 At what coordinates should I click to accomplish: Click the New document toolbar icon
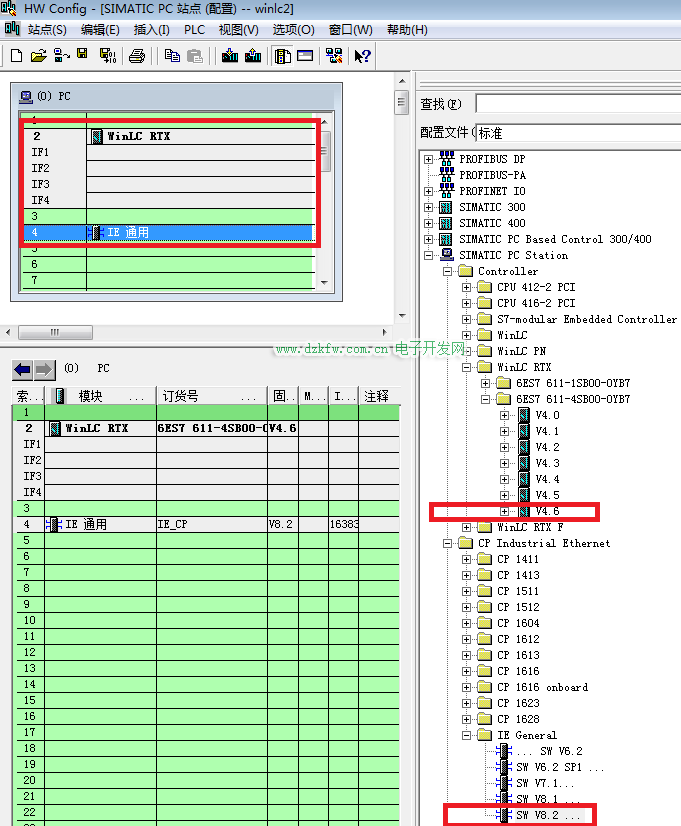16,56
